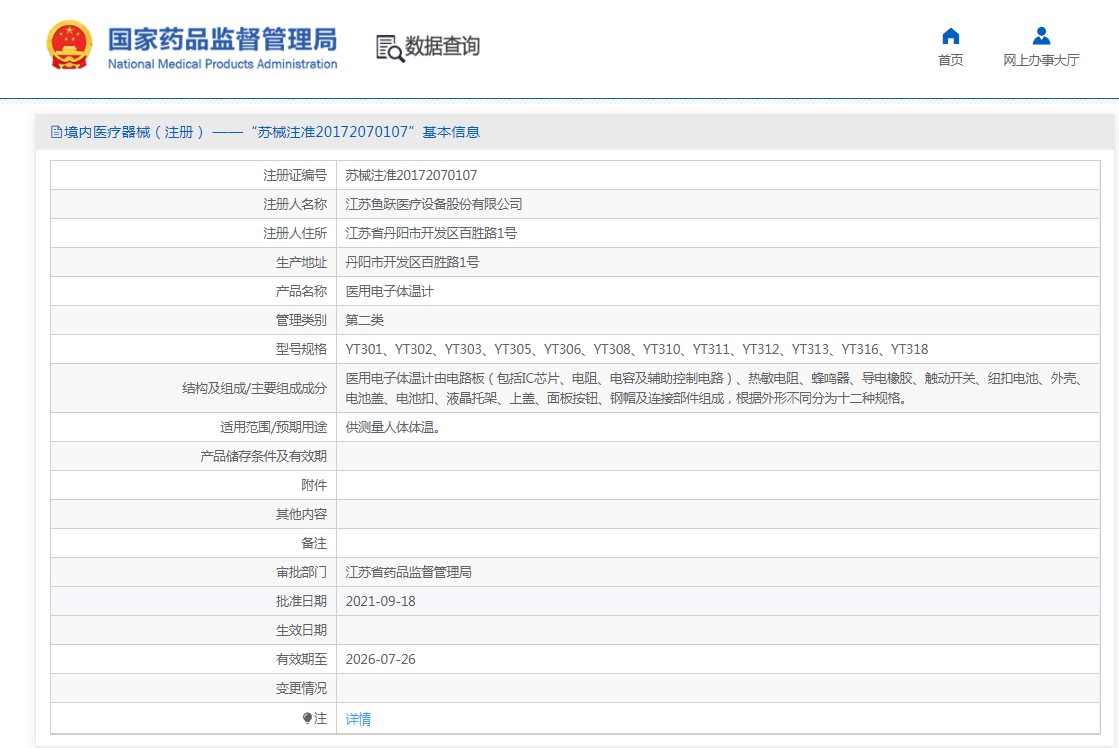1119x748 pixels.
Task: Click product name 医用电子体温计
Action: point(390,291)
